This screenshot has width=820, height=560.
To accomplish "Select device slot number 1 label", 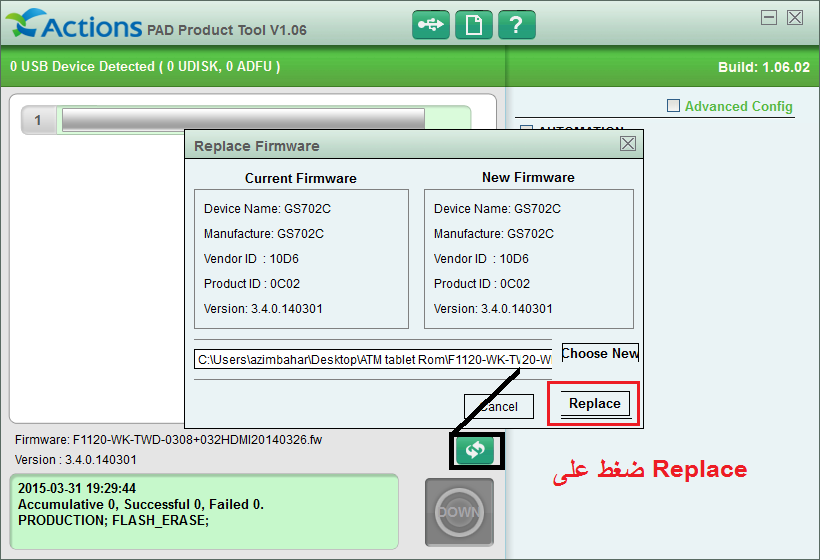I will [38, 120].
